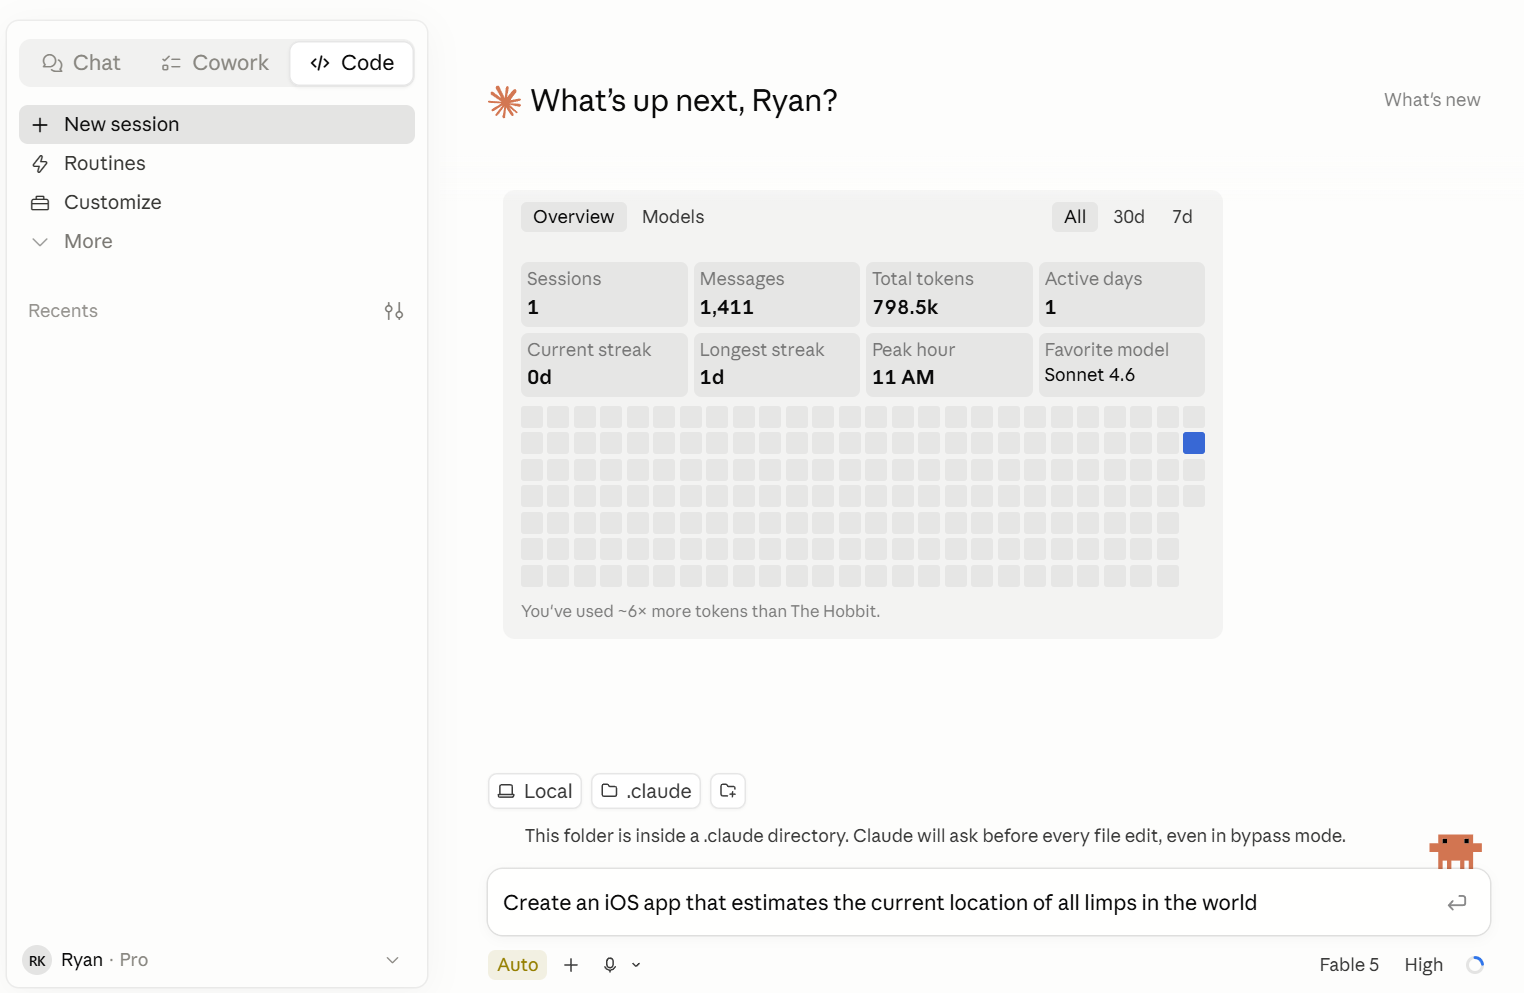This screenshot has width=1524, height=993.
Task: Select the All time range
Action: click(x=1075, y=217)
